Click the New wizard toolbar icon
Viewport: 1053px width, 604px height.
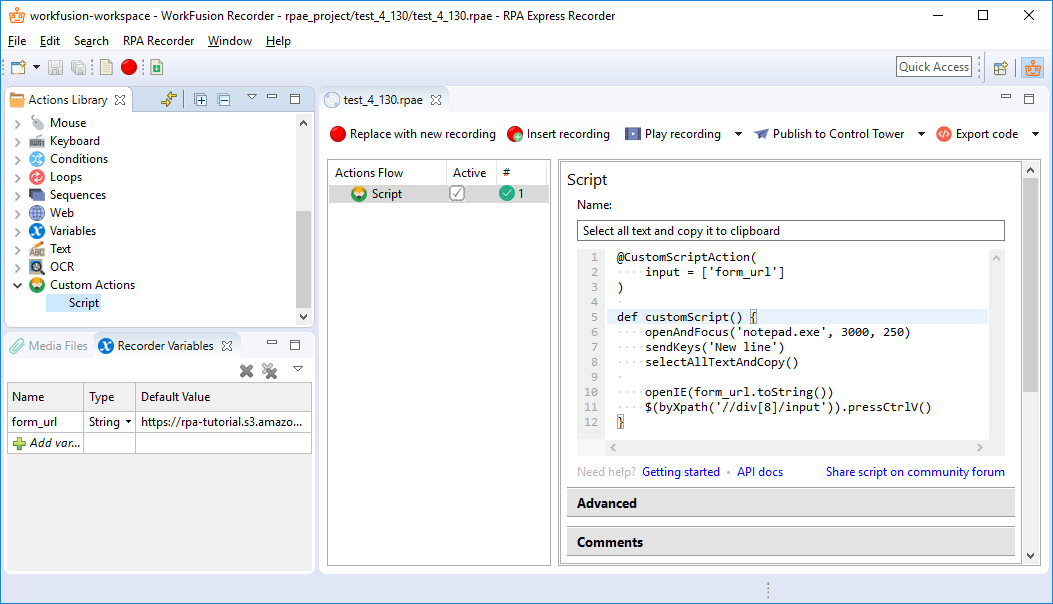click(18, 67)
